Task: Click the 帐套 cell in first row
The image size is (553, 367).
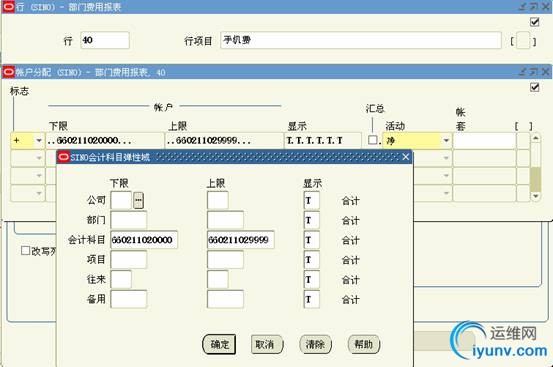Action: click(x=484, y=140)
